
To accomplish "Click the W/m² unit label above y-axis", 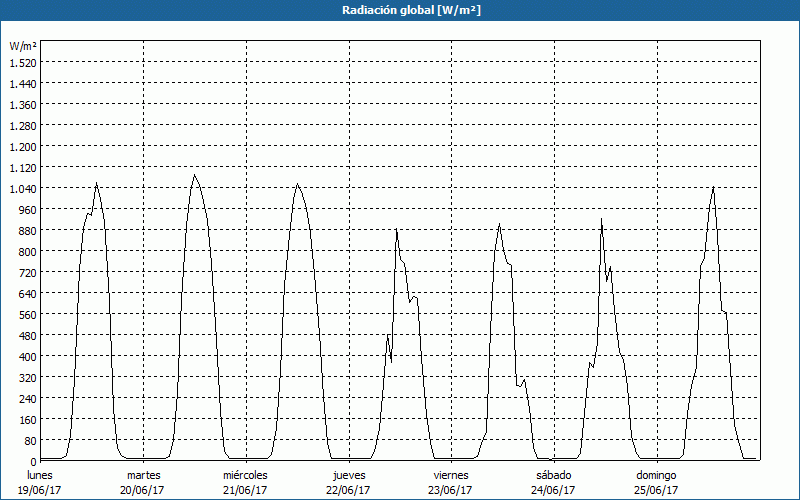I will pyautogui.click(x=23, y=46).
